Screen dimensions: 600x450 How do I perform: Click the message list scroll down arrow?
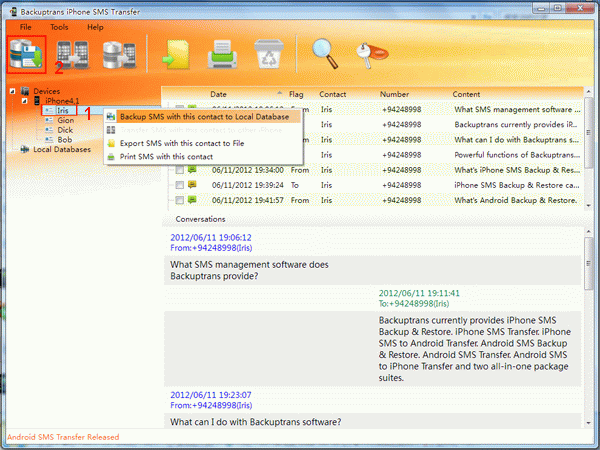[589, 206]
